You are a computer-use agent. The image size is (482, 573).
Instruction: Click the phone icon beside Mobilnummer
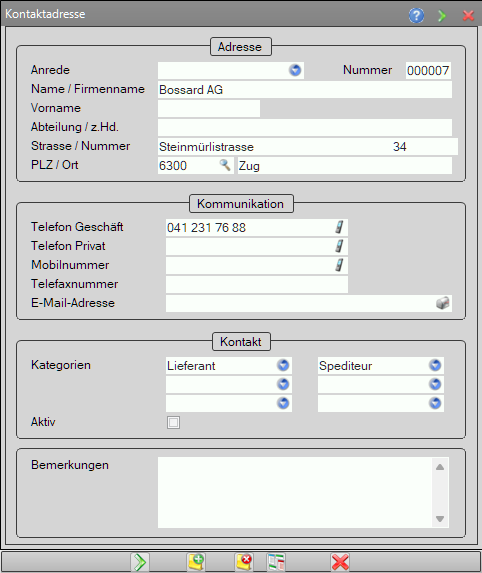point(339,265)
